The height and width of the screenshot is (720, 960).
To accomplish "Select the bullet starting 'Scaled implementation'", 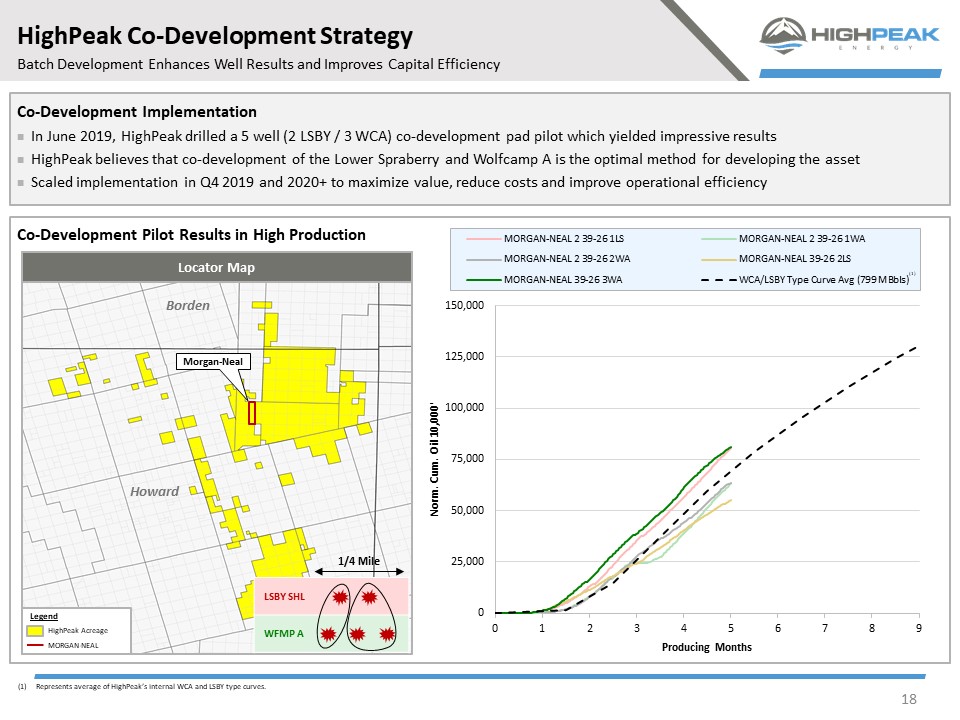I will [x=399, y=182].
